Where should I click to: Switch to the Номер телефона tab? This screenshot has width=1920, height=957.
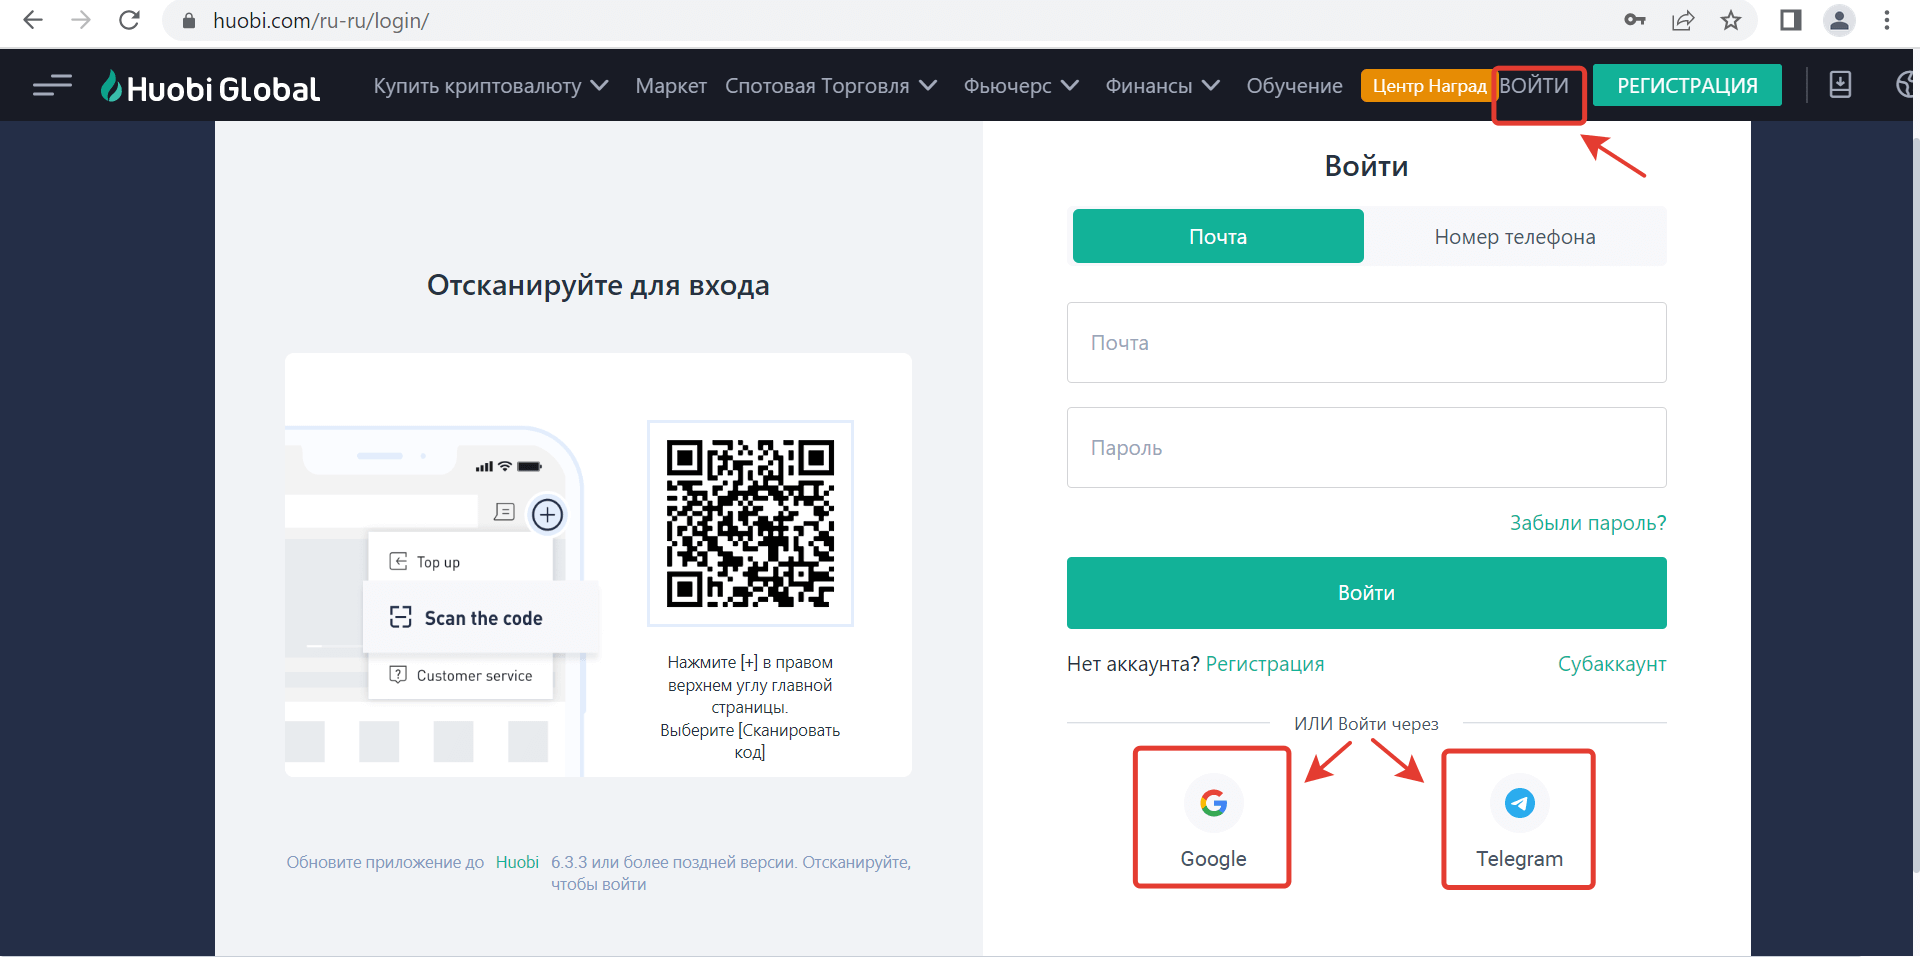tap(1514, 237)
